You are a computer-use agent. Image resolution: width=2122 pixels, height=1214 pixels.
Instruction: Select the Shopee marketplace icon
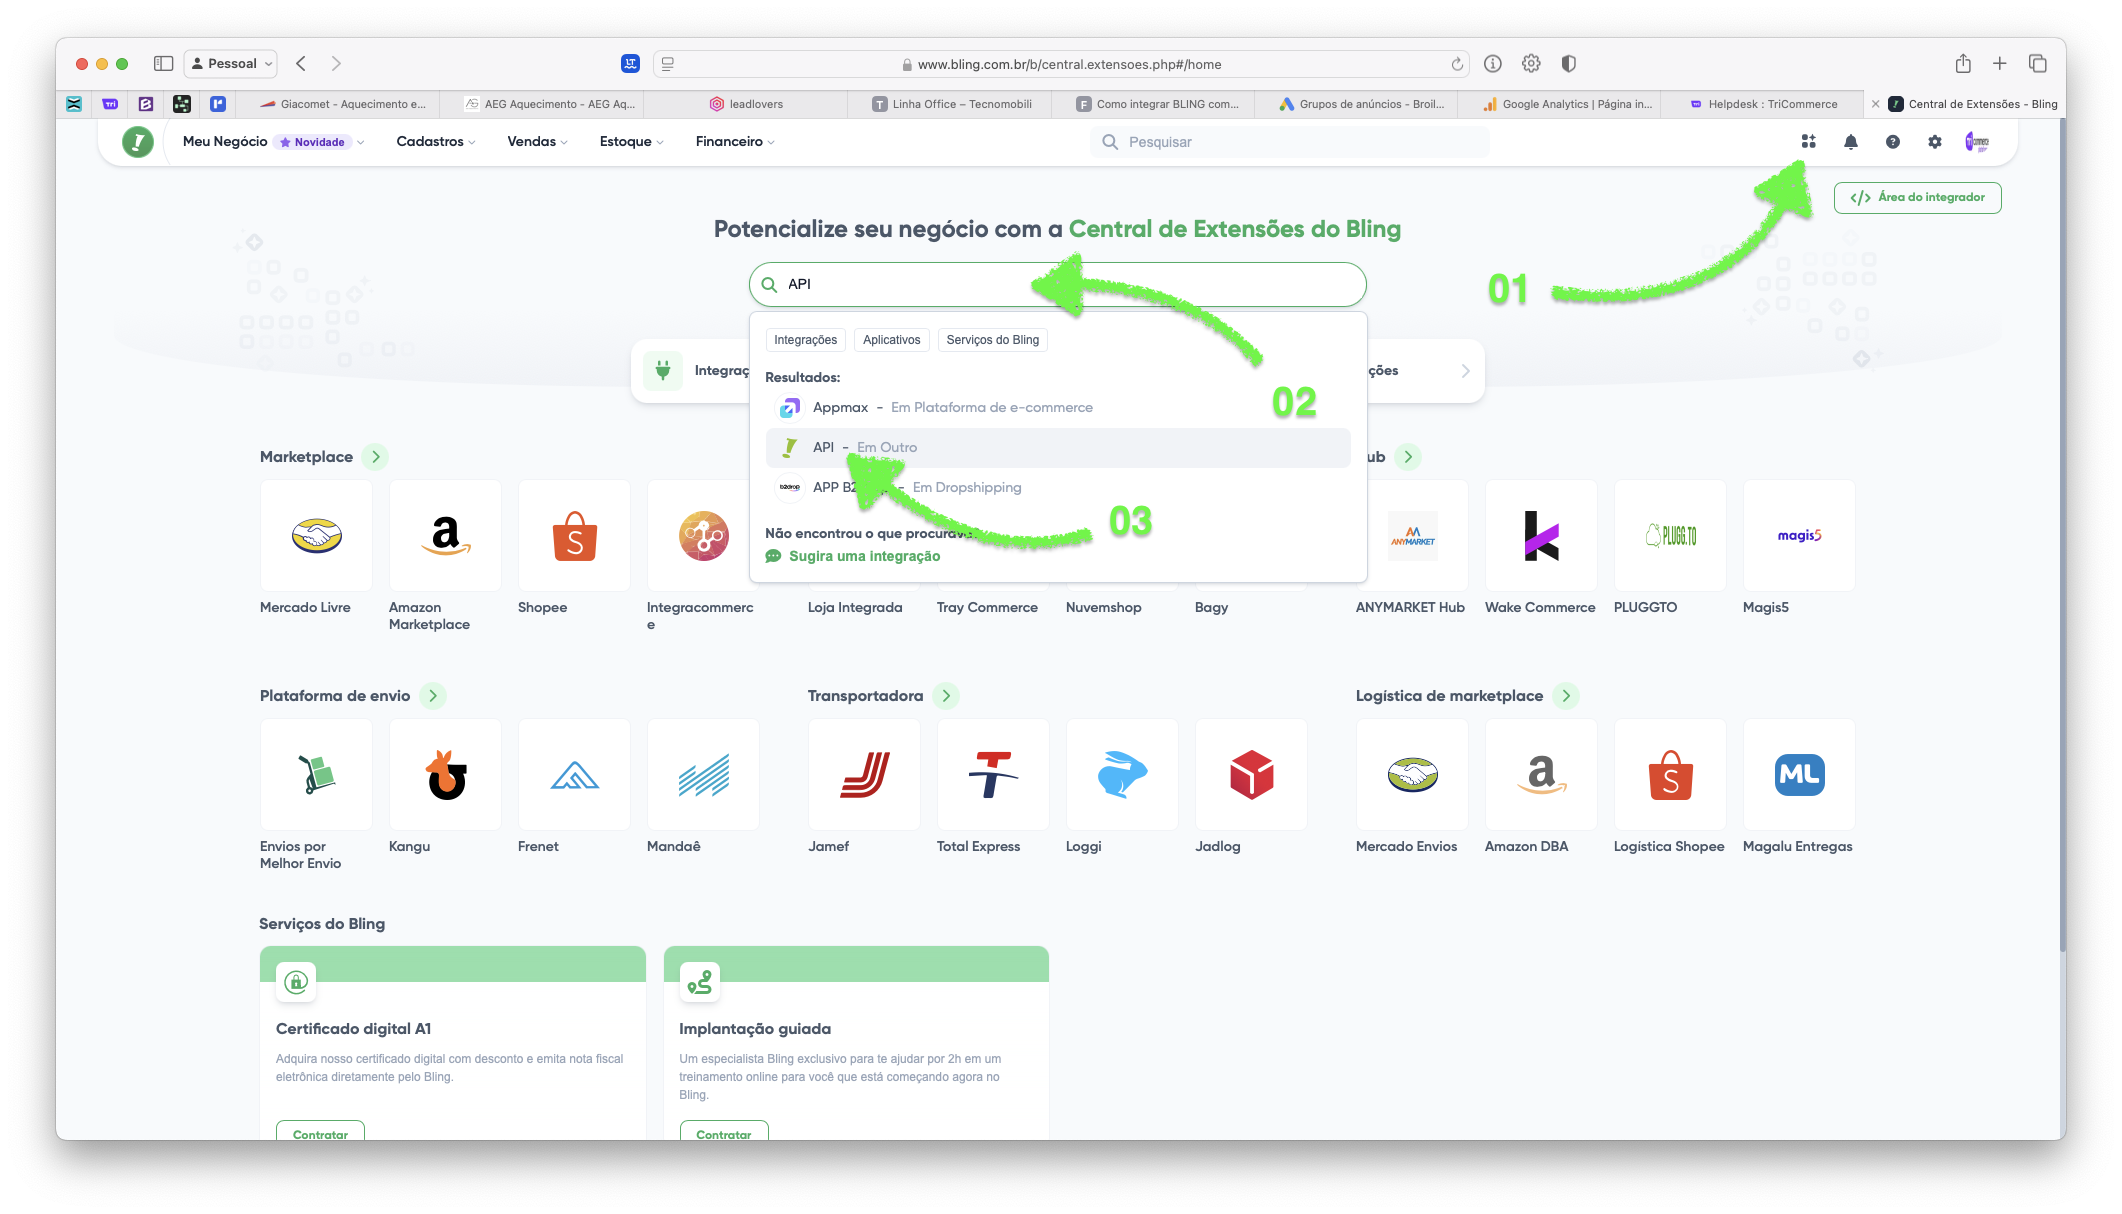[x=574, y=536]
